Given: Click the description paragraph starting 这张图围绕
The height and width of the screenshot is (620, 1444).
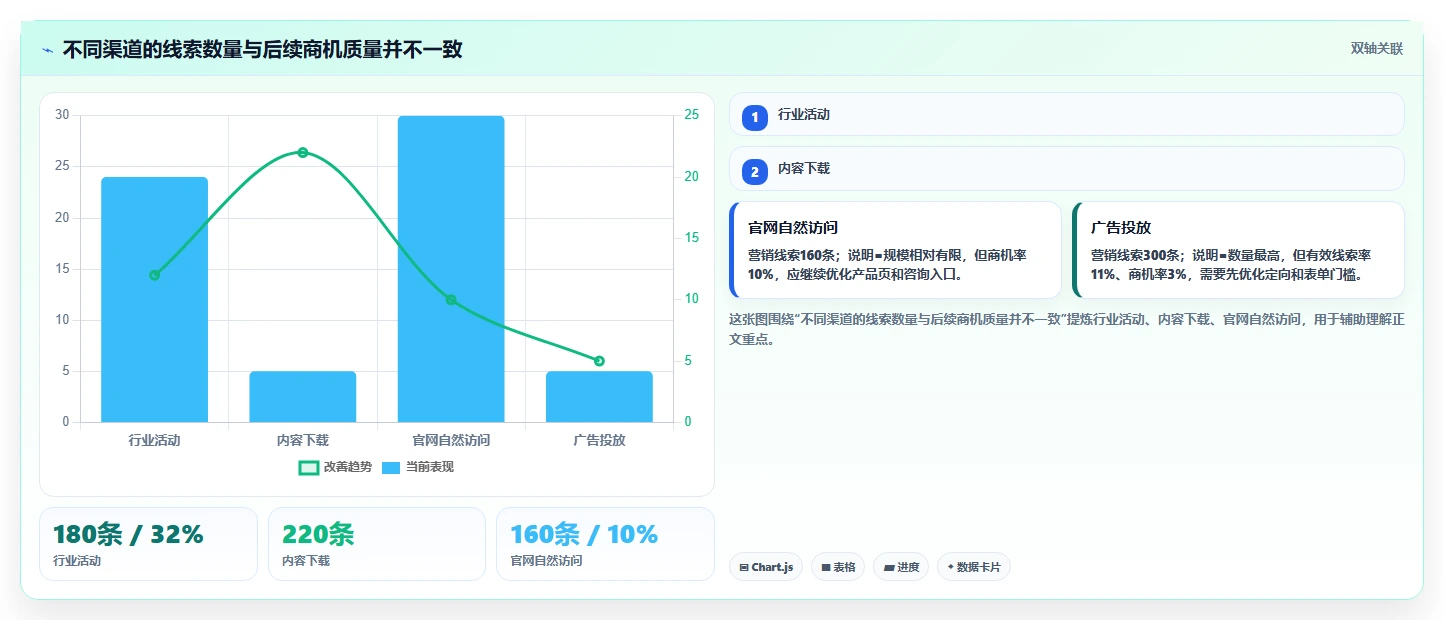Looking at the screenshot, I should [x=1067, y=329].
